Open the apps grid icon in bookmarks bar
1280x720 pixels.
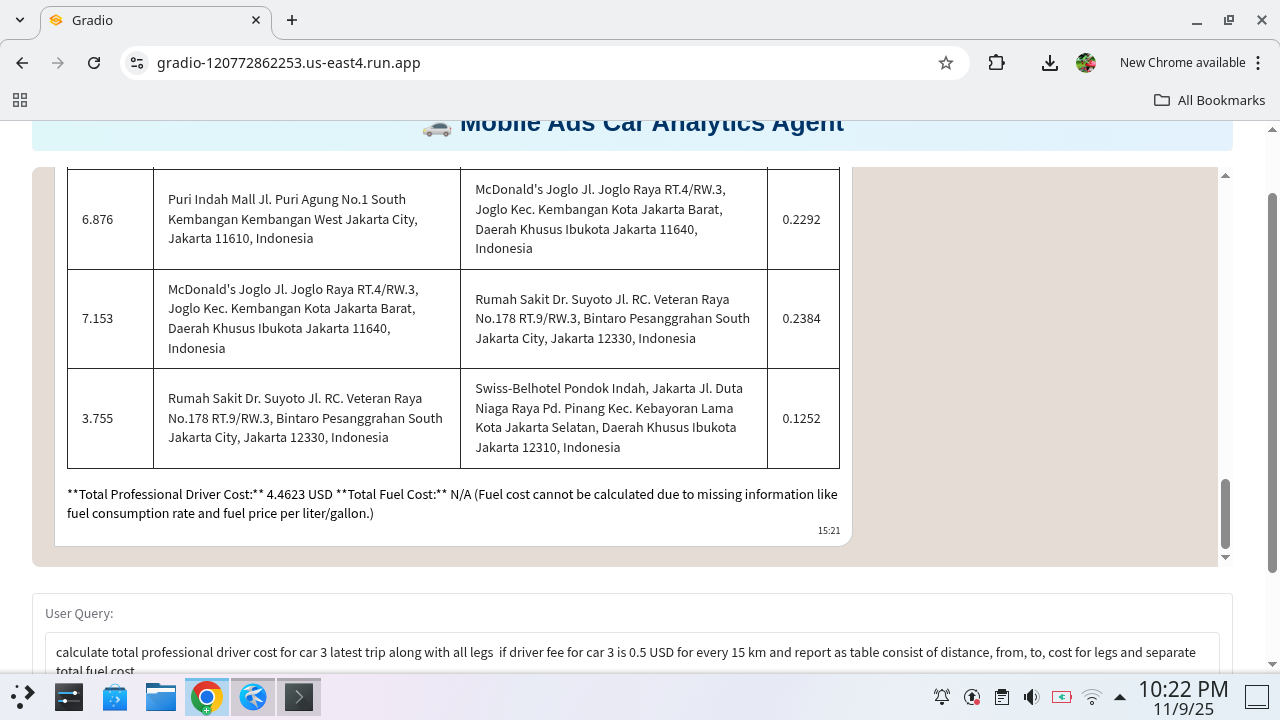(x=19, y=100)
